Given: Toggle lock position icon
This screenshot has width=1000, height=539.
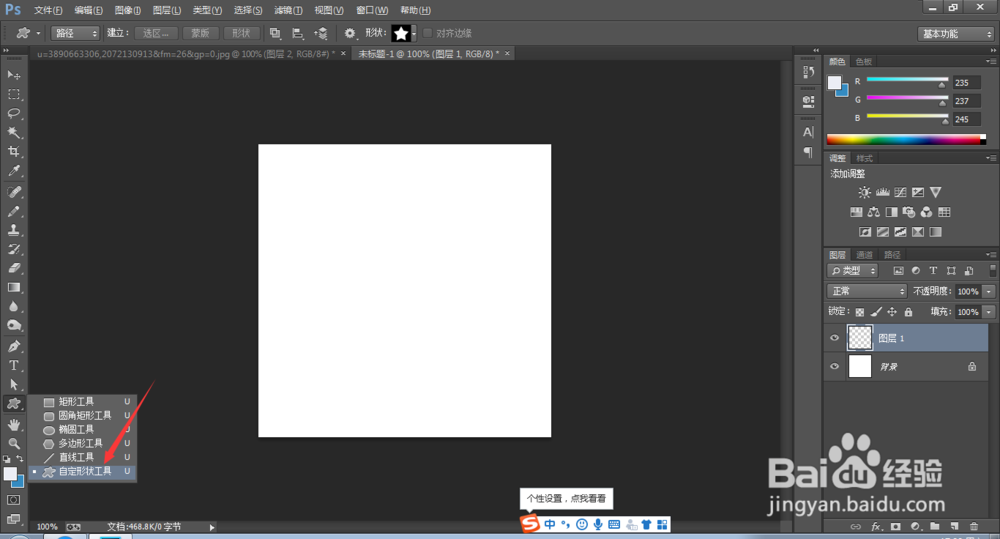Looking at the screenshot, I should [x=892, y=312].
